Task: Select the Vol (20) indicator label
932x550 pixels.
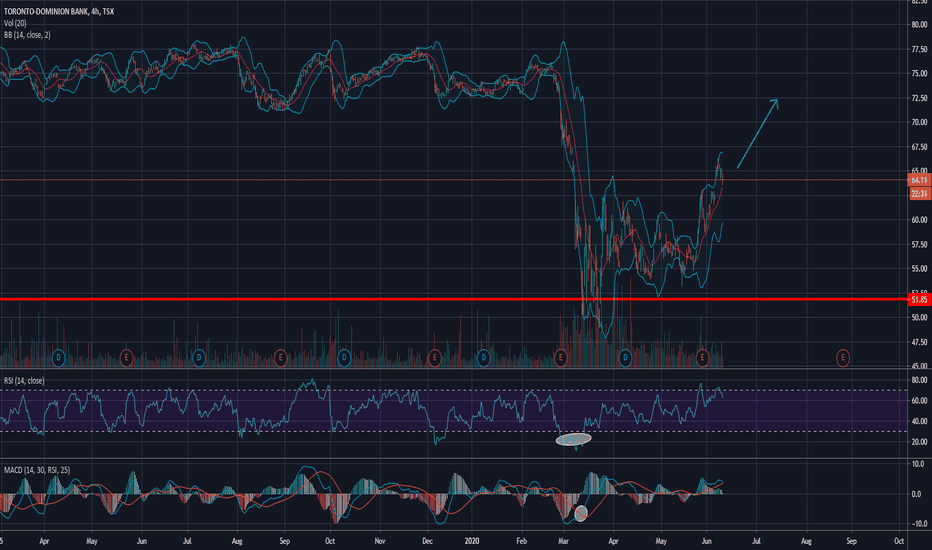Action: [x=15, y=23]
